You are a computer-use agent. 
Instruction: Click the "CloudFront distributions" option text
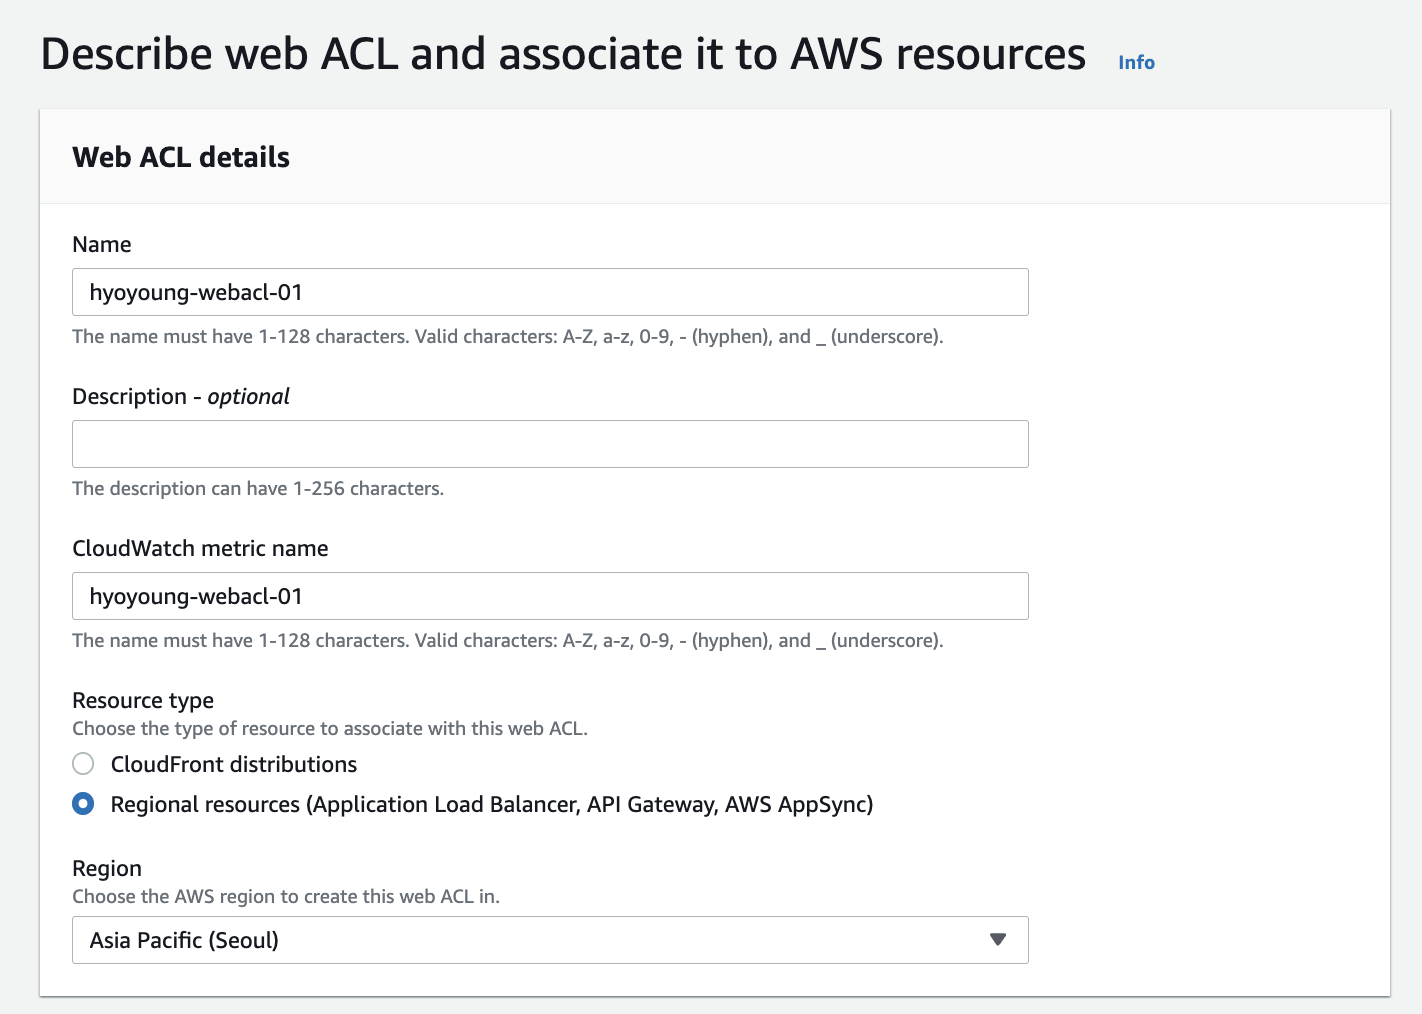234,765
